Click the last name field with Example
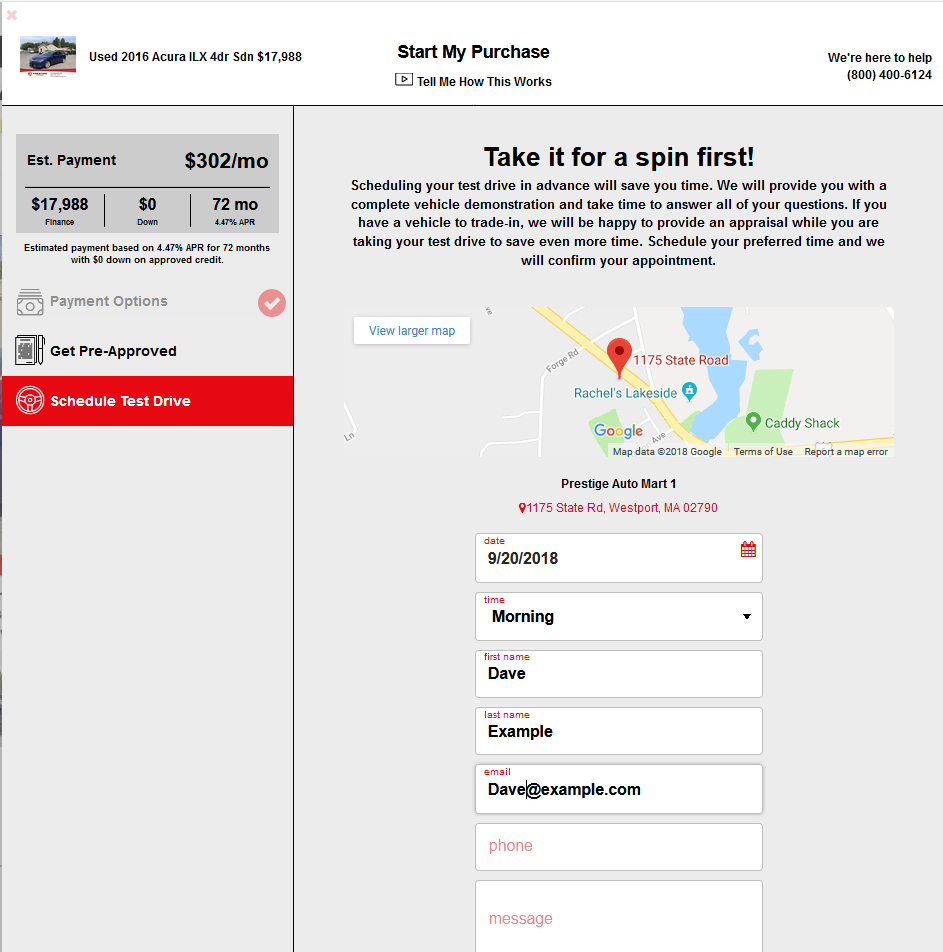The image size is (943, 952). pos(618,731)
